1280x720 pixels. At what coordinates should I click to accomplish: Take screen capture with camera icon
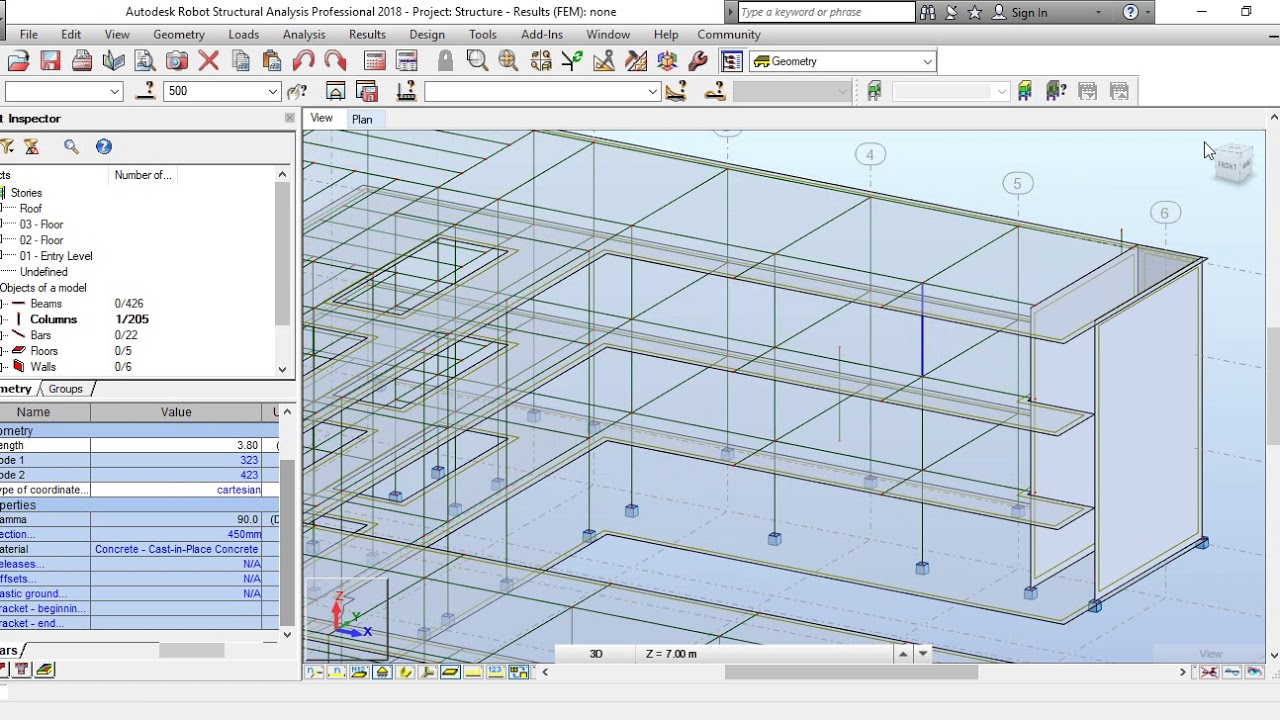point(177,61)
